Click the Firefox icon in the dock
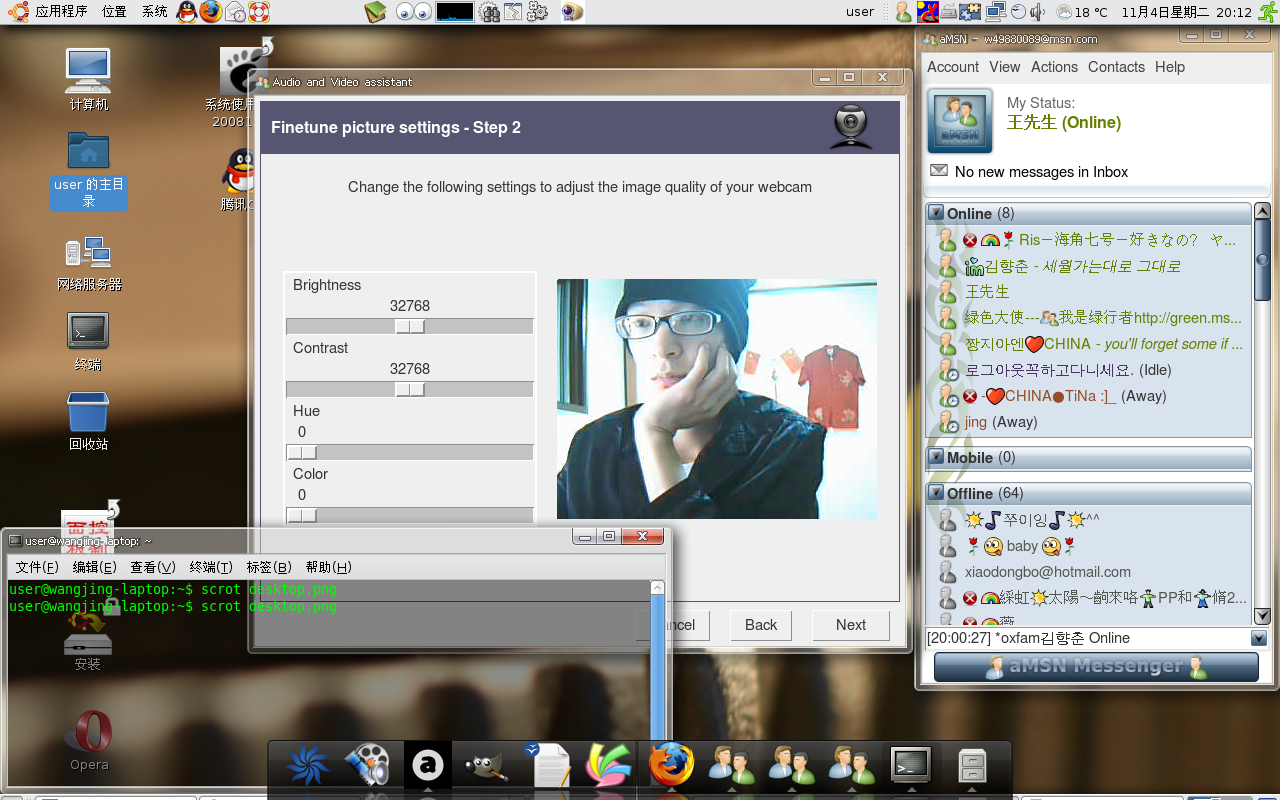This screenshot has width=1280, height=800. pos(670,765)
